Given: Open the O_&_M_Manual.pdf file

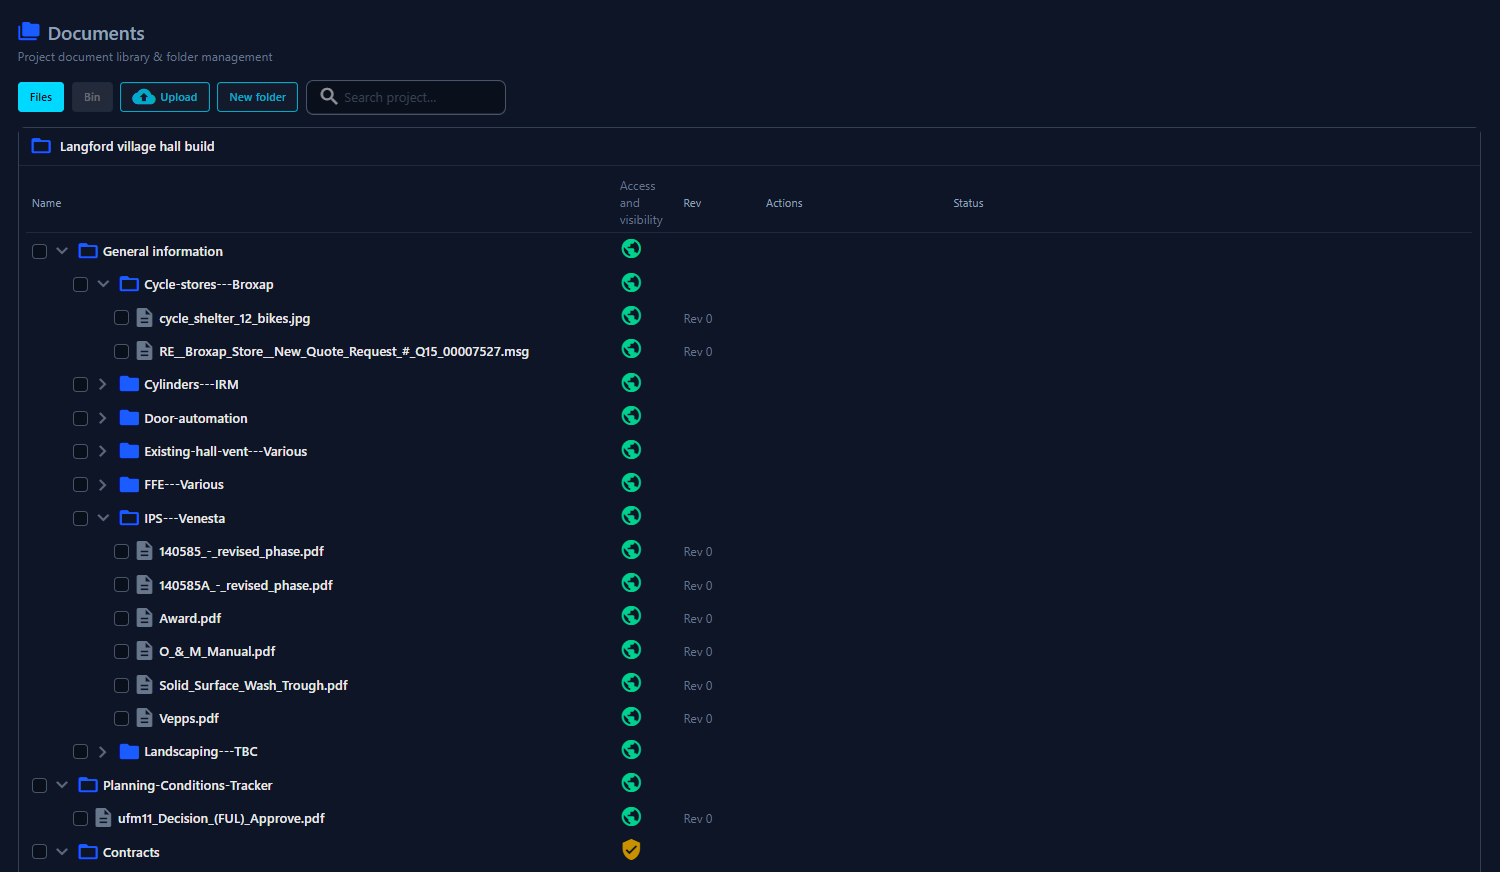Looking at the screenshot, I should [217, 651].
